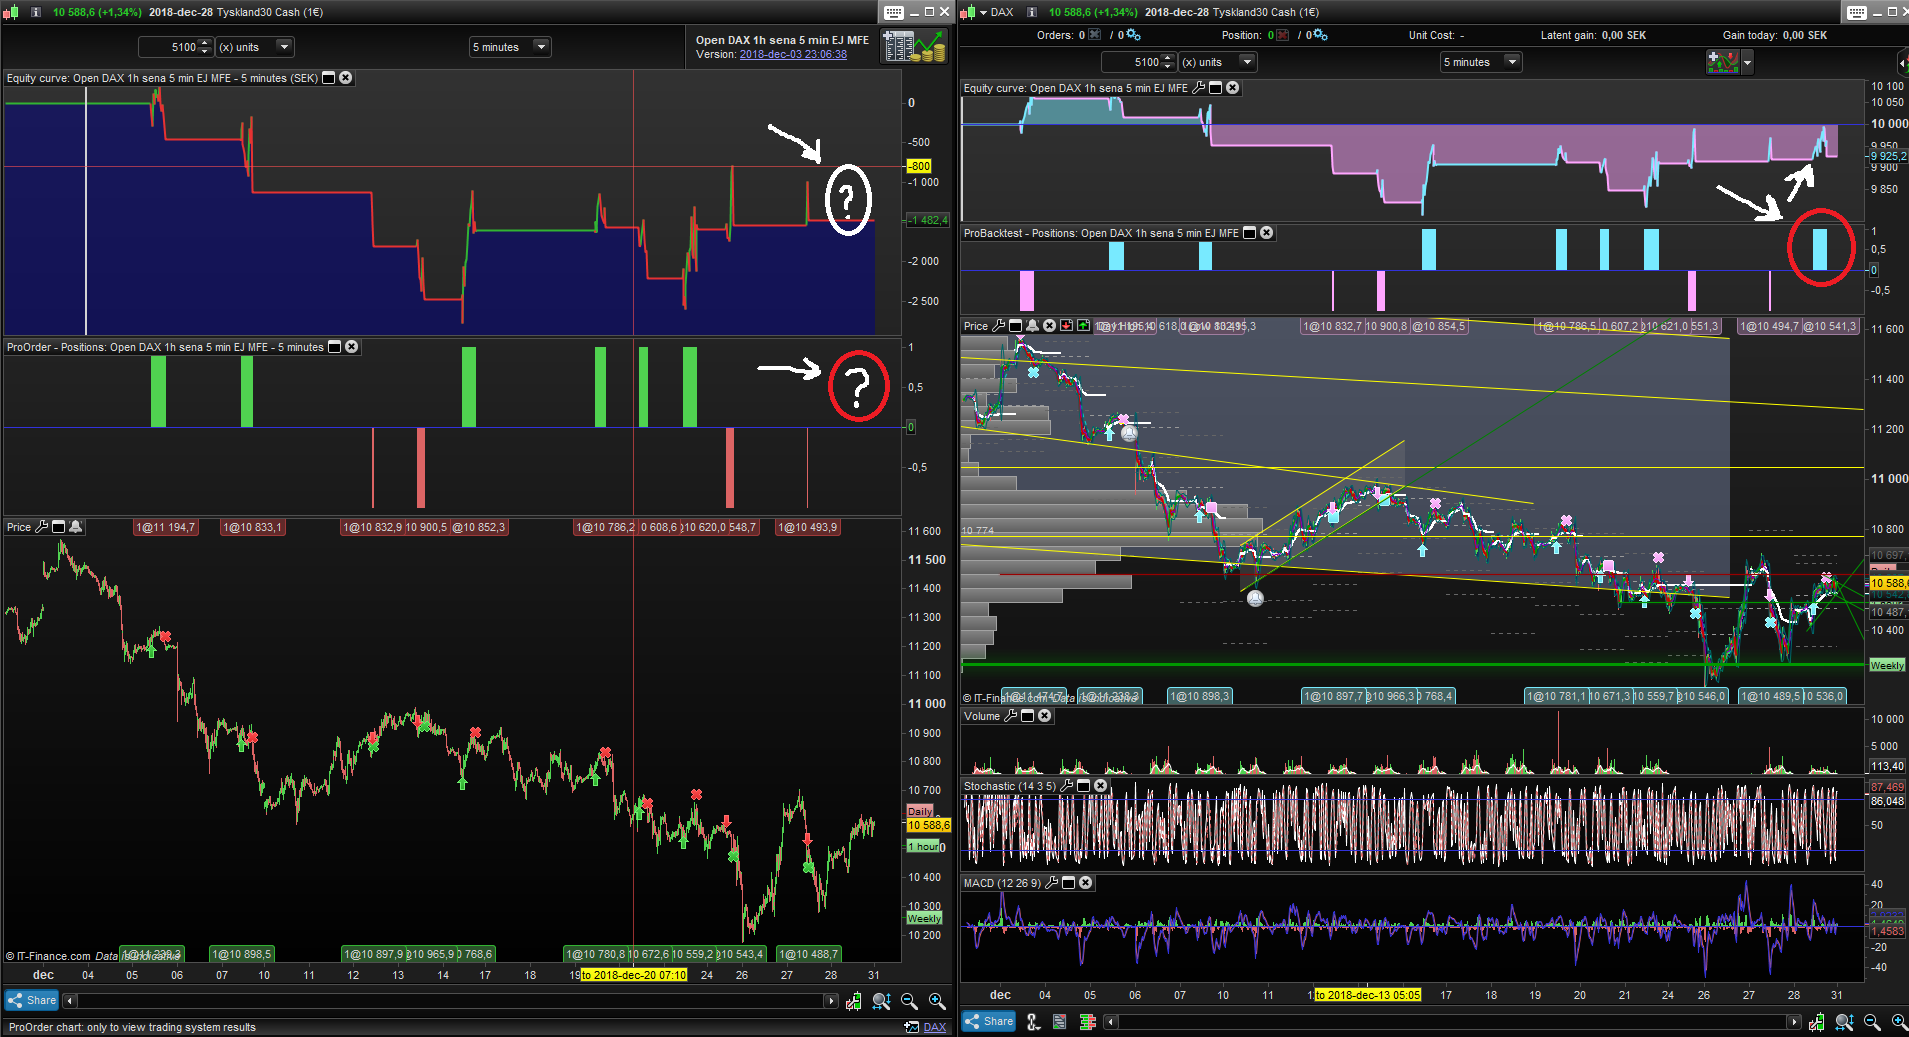The image size is (1909, 1037).
Task: Increase the 5100 units stepper in left chart
Action: coord(205,43)
